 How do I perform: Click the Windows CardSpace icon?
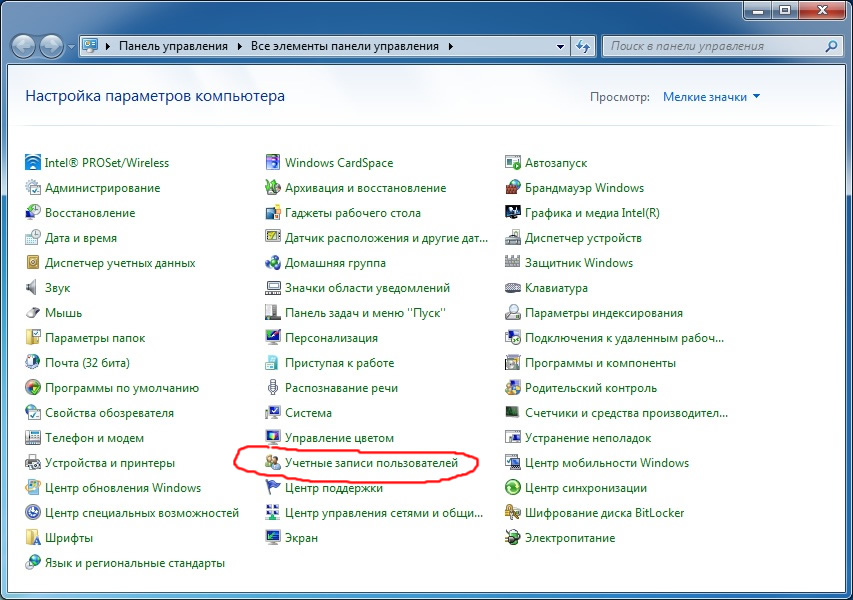point(273,163)
